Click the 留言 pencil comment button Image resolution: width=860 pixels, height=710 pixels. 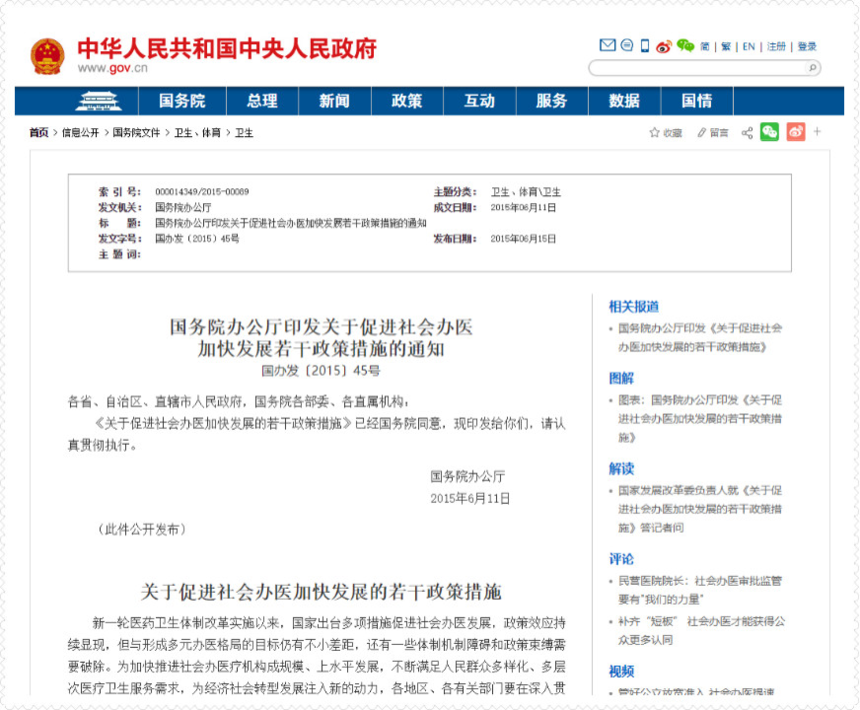click(713, 132)
